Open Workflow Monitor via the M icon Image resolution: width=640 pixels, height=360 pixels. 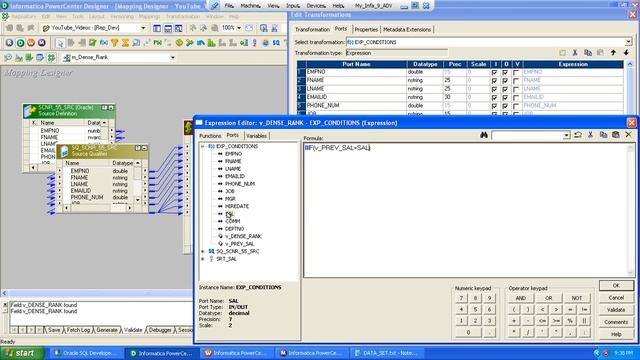42,42
